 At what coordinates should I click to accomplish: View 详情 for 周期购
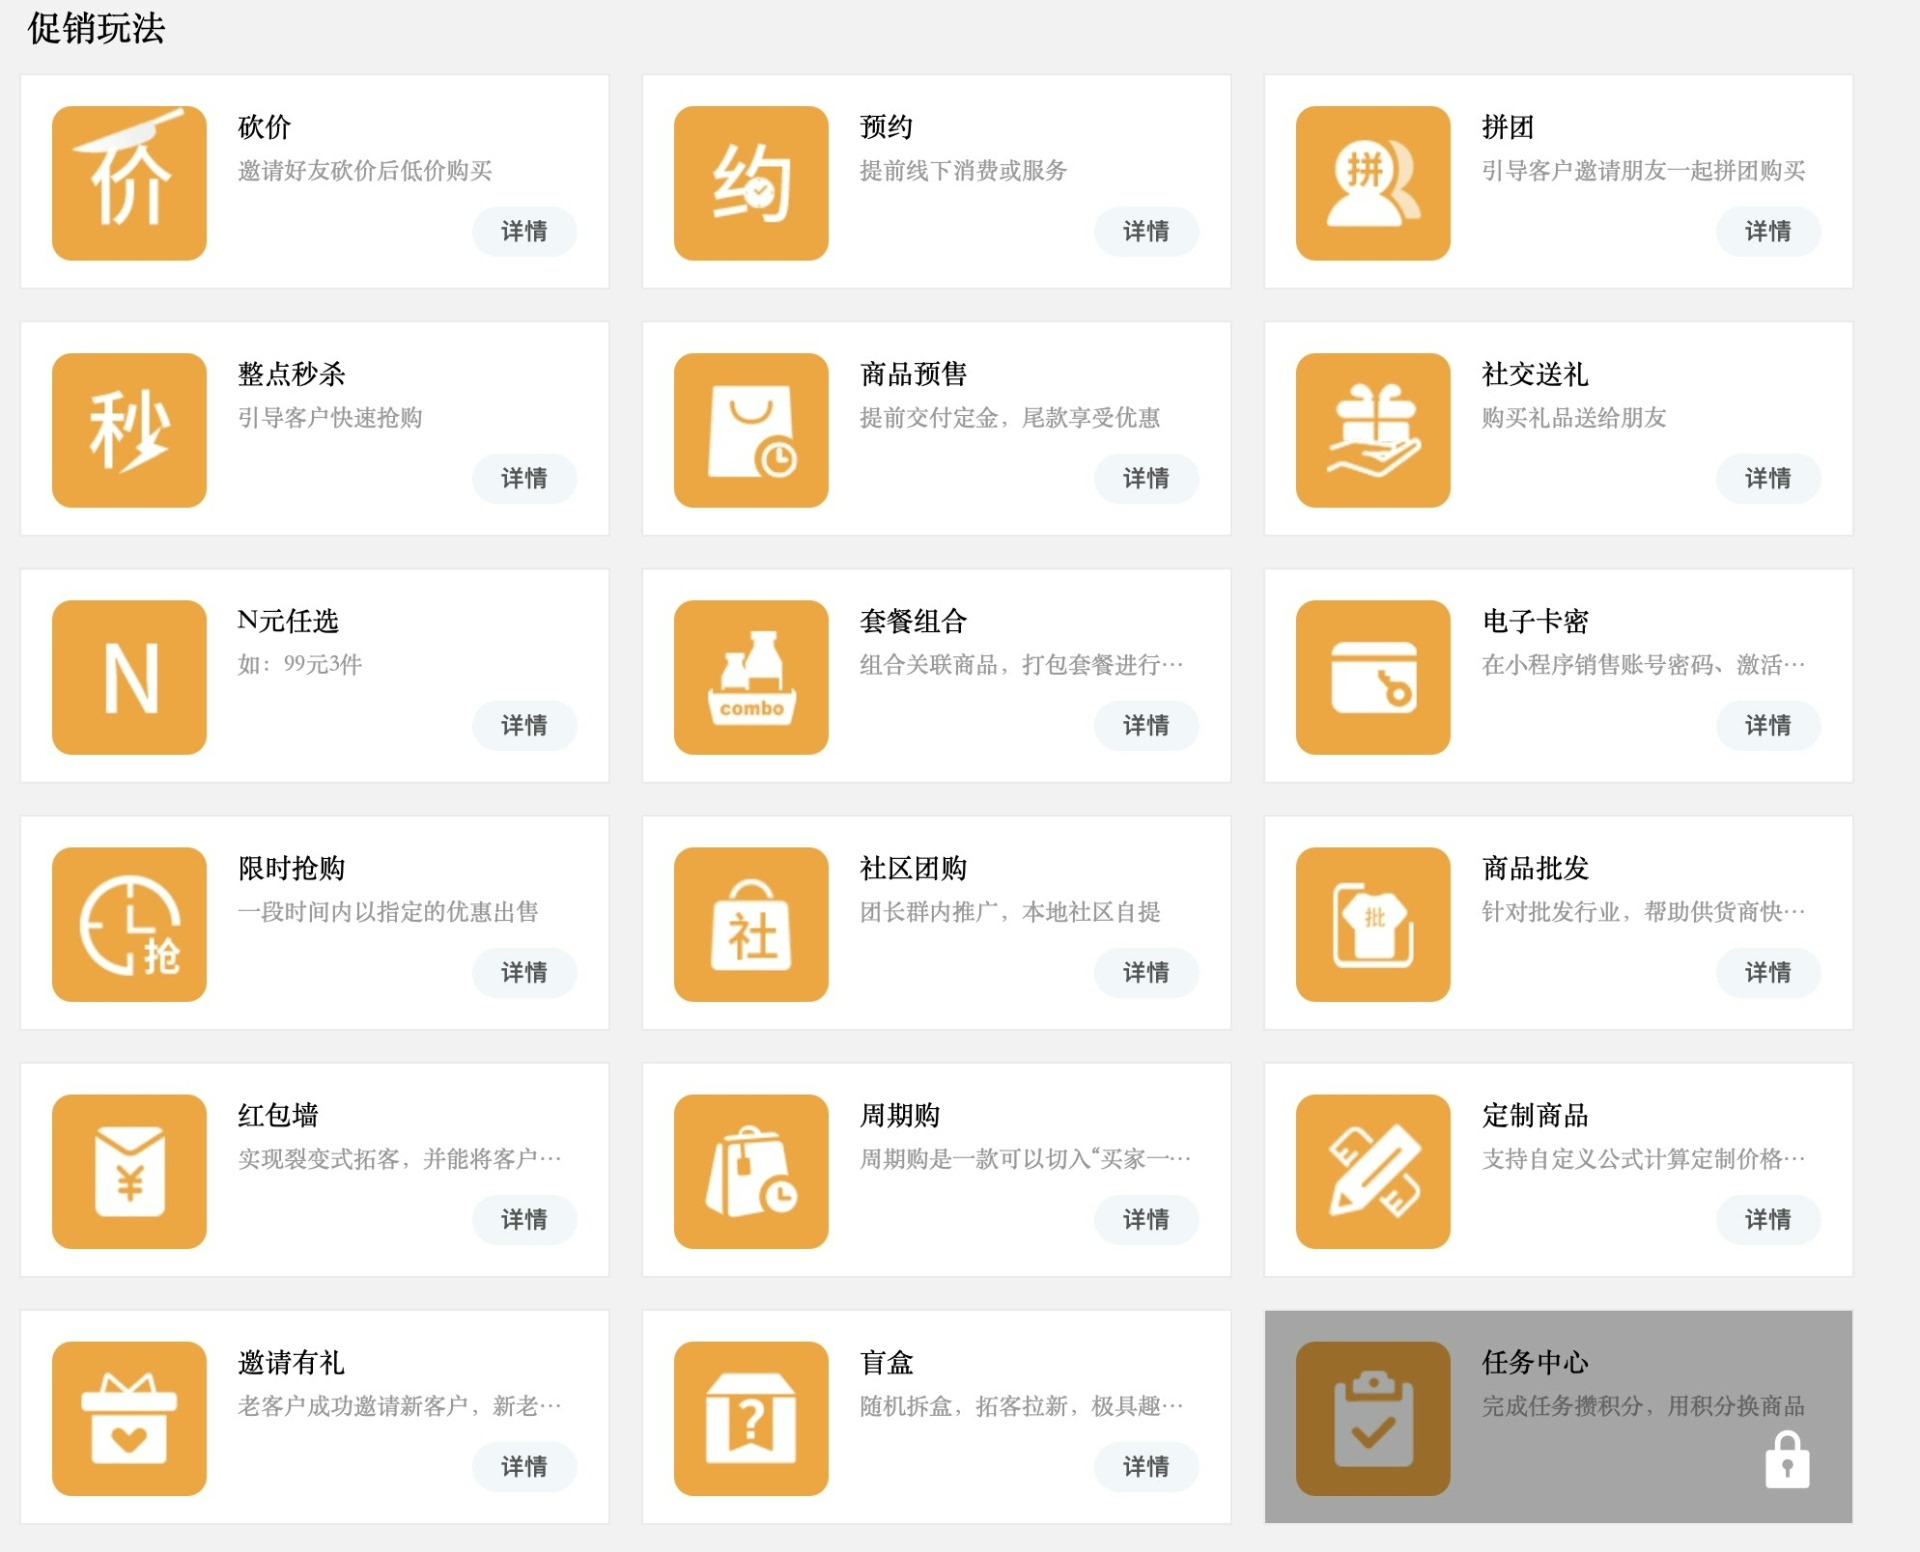(1146, 1219)
